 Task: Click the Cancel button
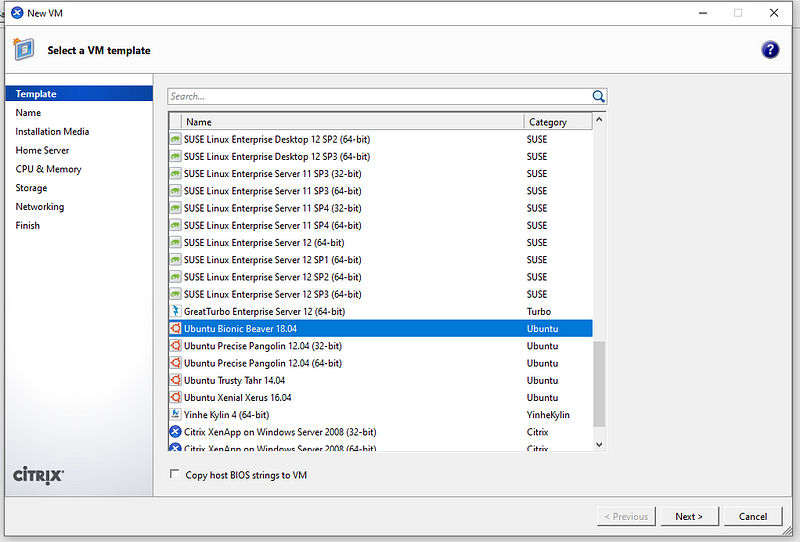(x=753, y=516)
